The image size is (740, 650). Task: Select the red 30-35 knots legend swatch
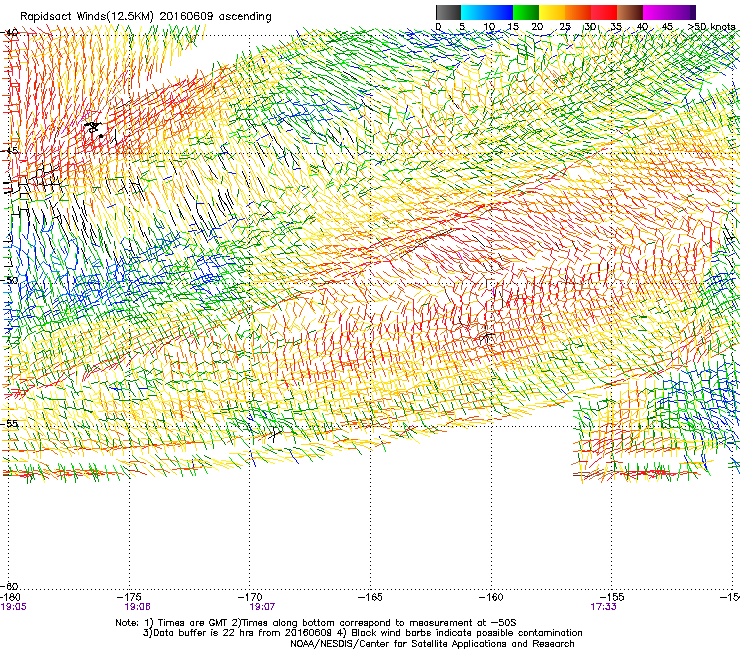click(x=604, y=12)
